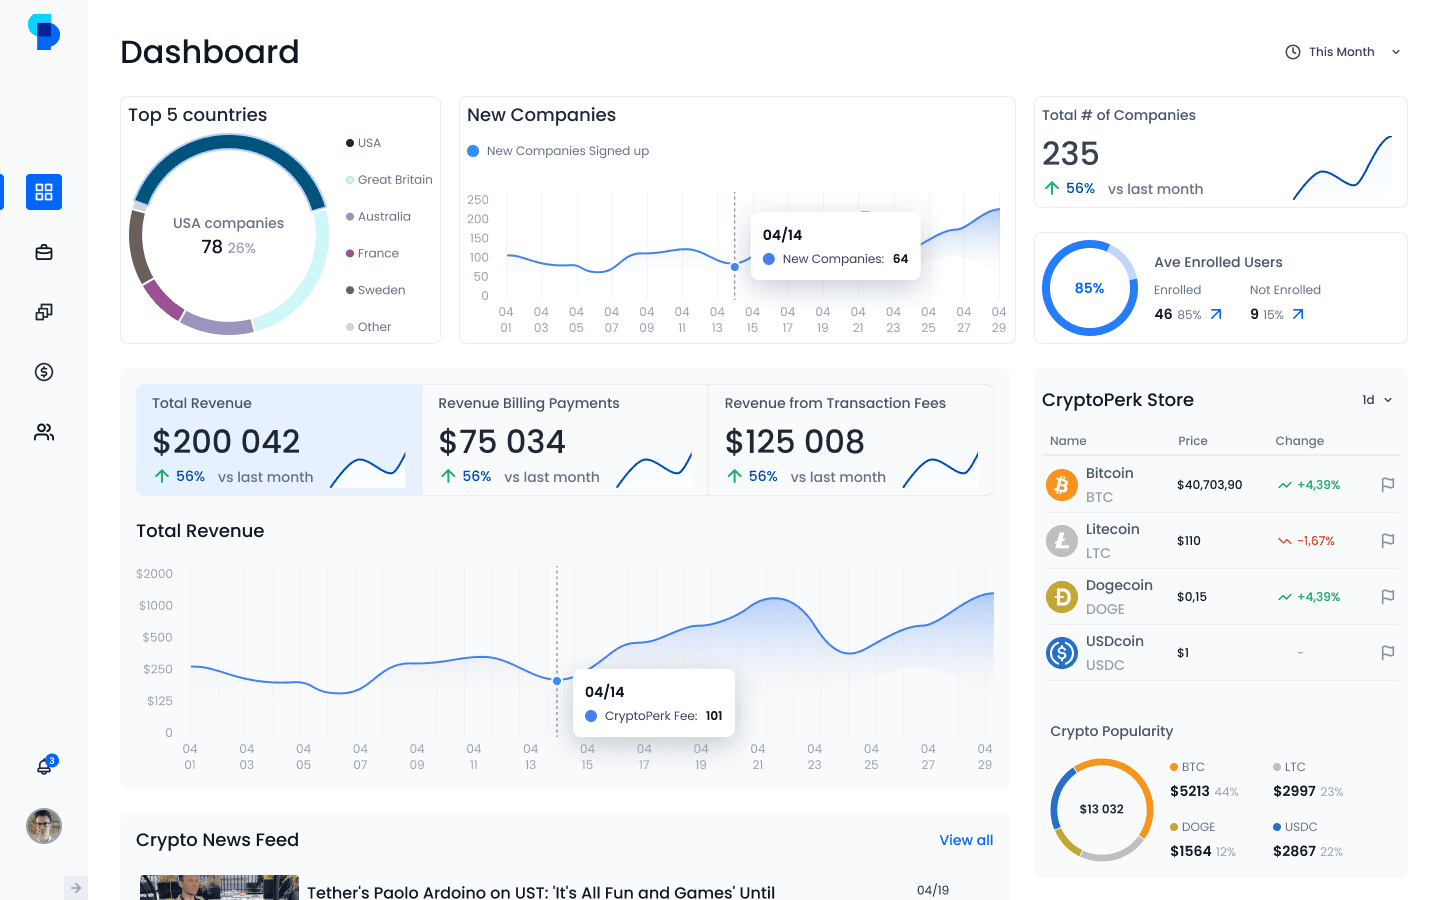Screen dimensions: 1440x900
Task: Expand the sidebar with the bottom arrow
Action: coord(76,888)
